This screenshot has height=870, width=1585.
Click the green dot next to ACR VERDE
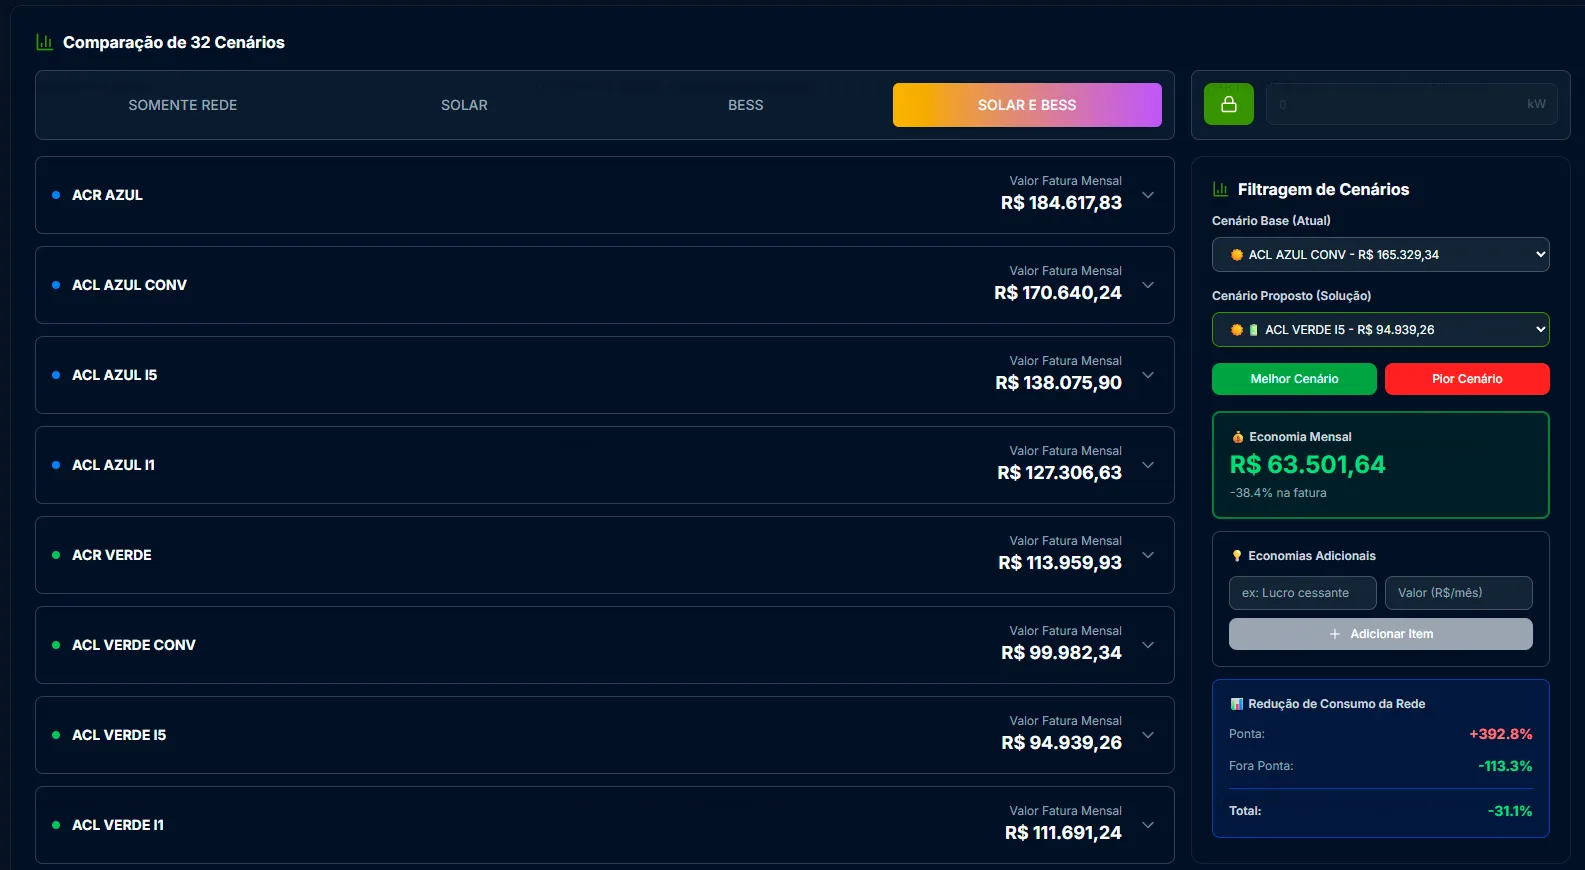click(x=56, y=555)
